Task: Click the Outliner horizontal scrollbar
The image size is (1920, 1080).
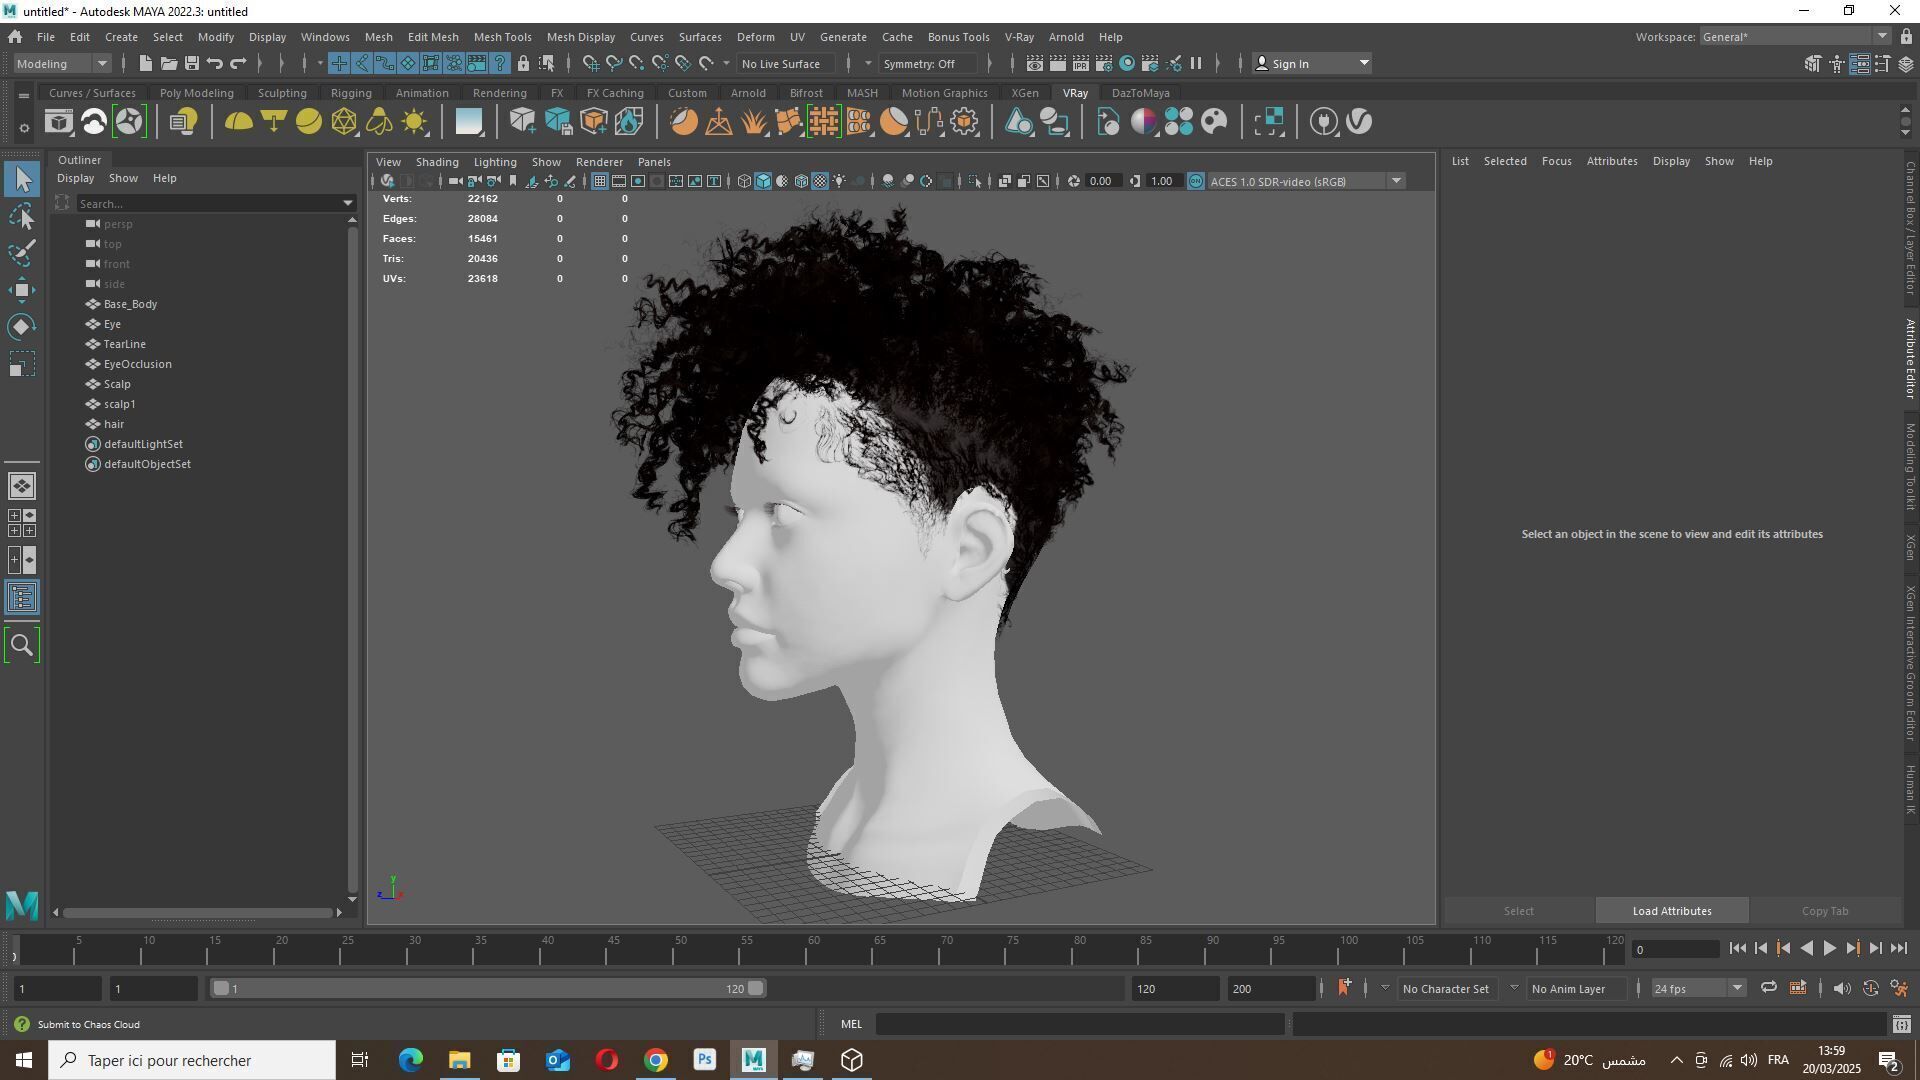Action: click(x=198, y=912)
